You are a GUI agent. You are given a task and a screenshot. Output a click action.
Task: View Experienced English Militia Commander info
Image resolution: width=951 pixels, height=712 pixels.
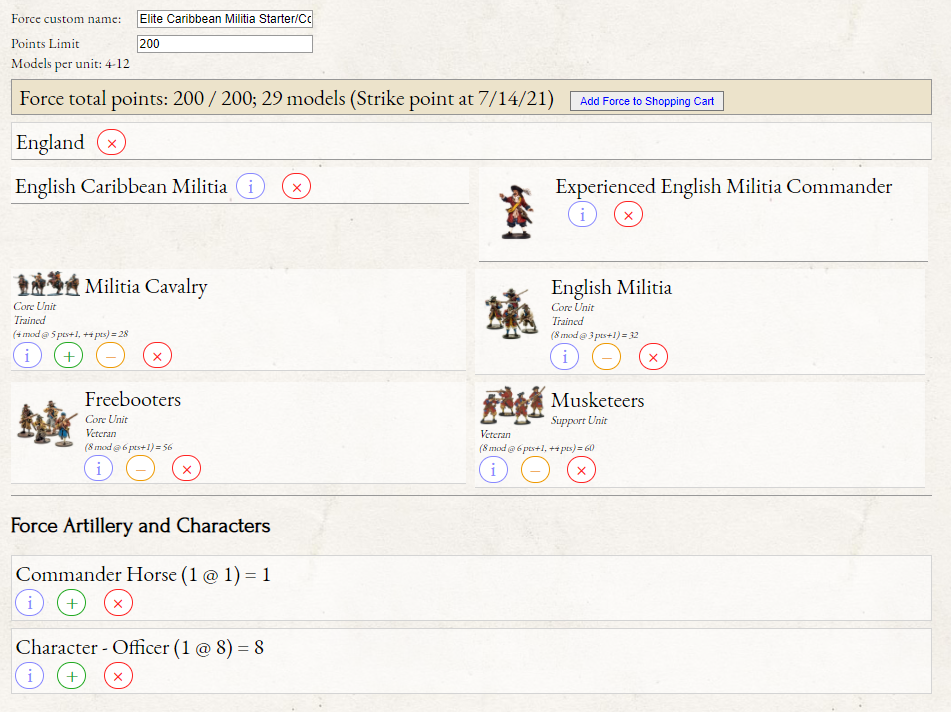pos(582,214)
